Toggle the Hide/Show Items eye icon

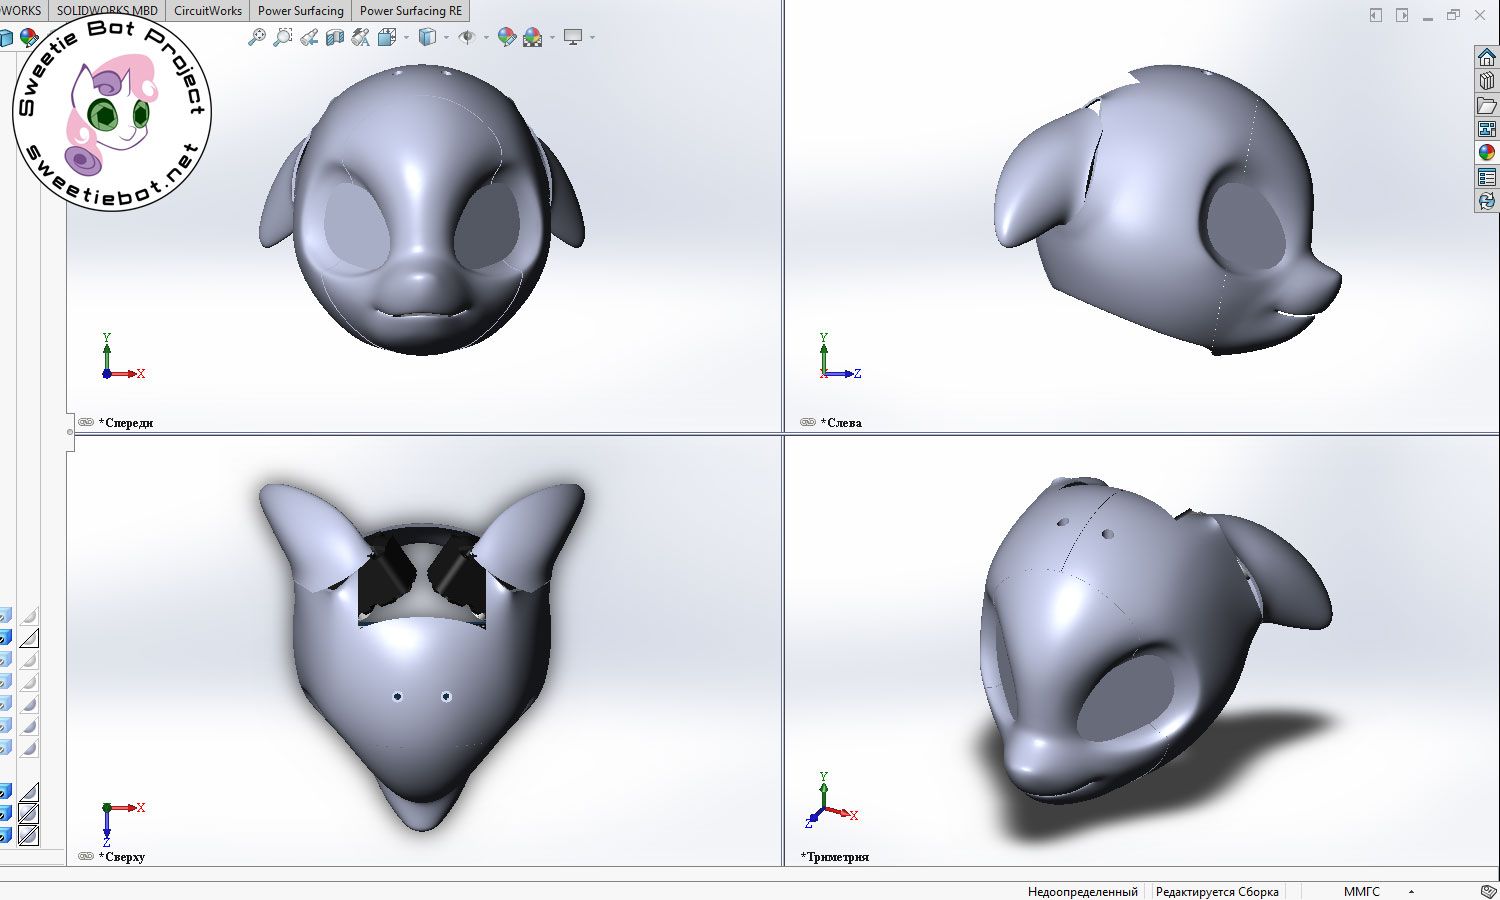(467, 37)
